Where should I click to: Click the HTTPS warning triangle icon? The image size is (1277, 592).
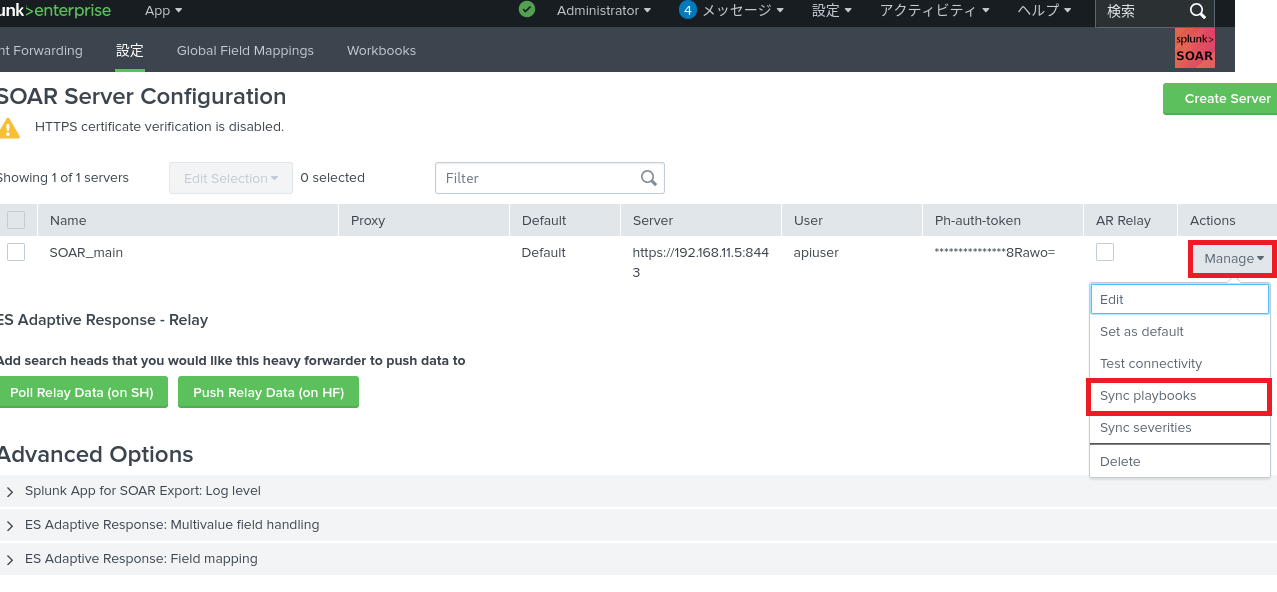(x=9, y=128)
